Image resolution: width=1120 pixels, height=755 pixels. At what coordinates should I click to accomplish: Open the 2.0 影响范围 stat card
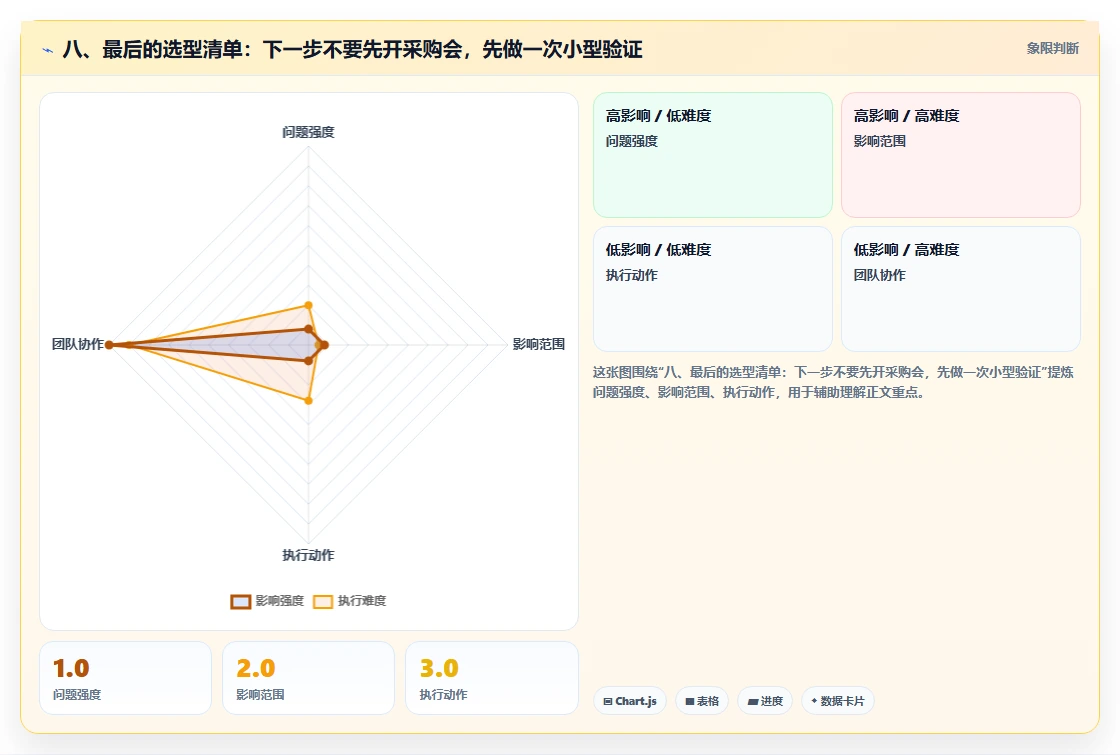(x=309, y=678)
